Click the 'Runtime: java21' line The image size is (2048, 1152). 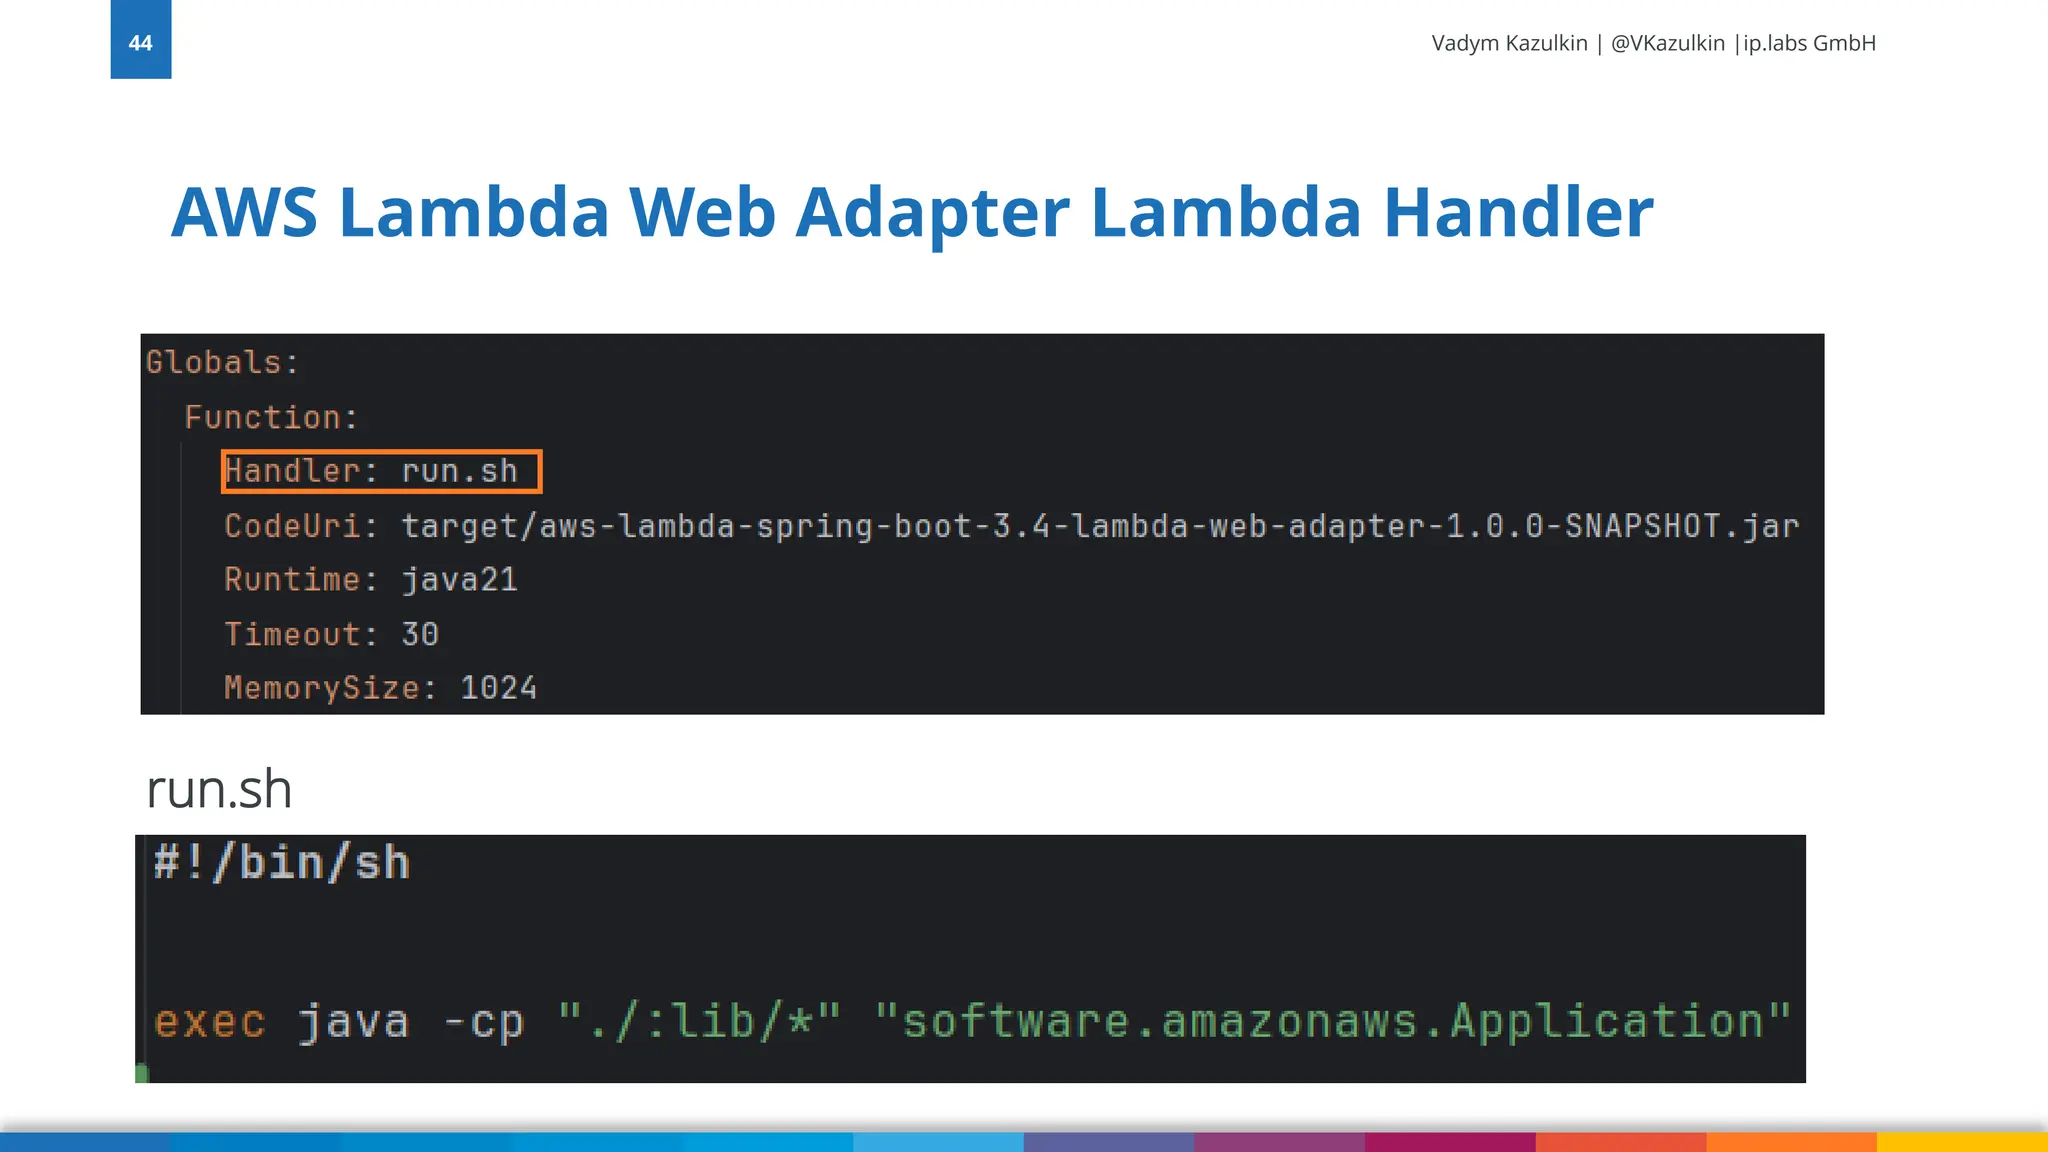coord(371,580)
